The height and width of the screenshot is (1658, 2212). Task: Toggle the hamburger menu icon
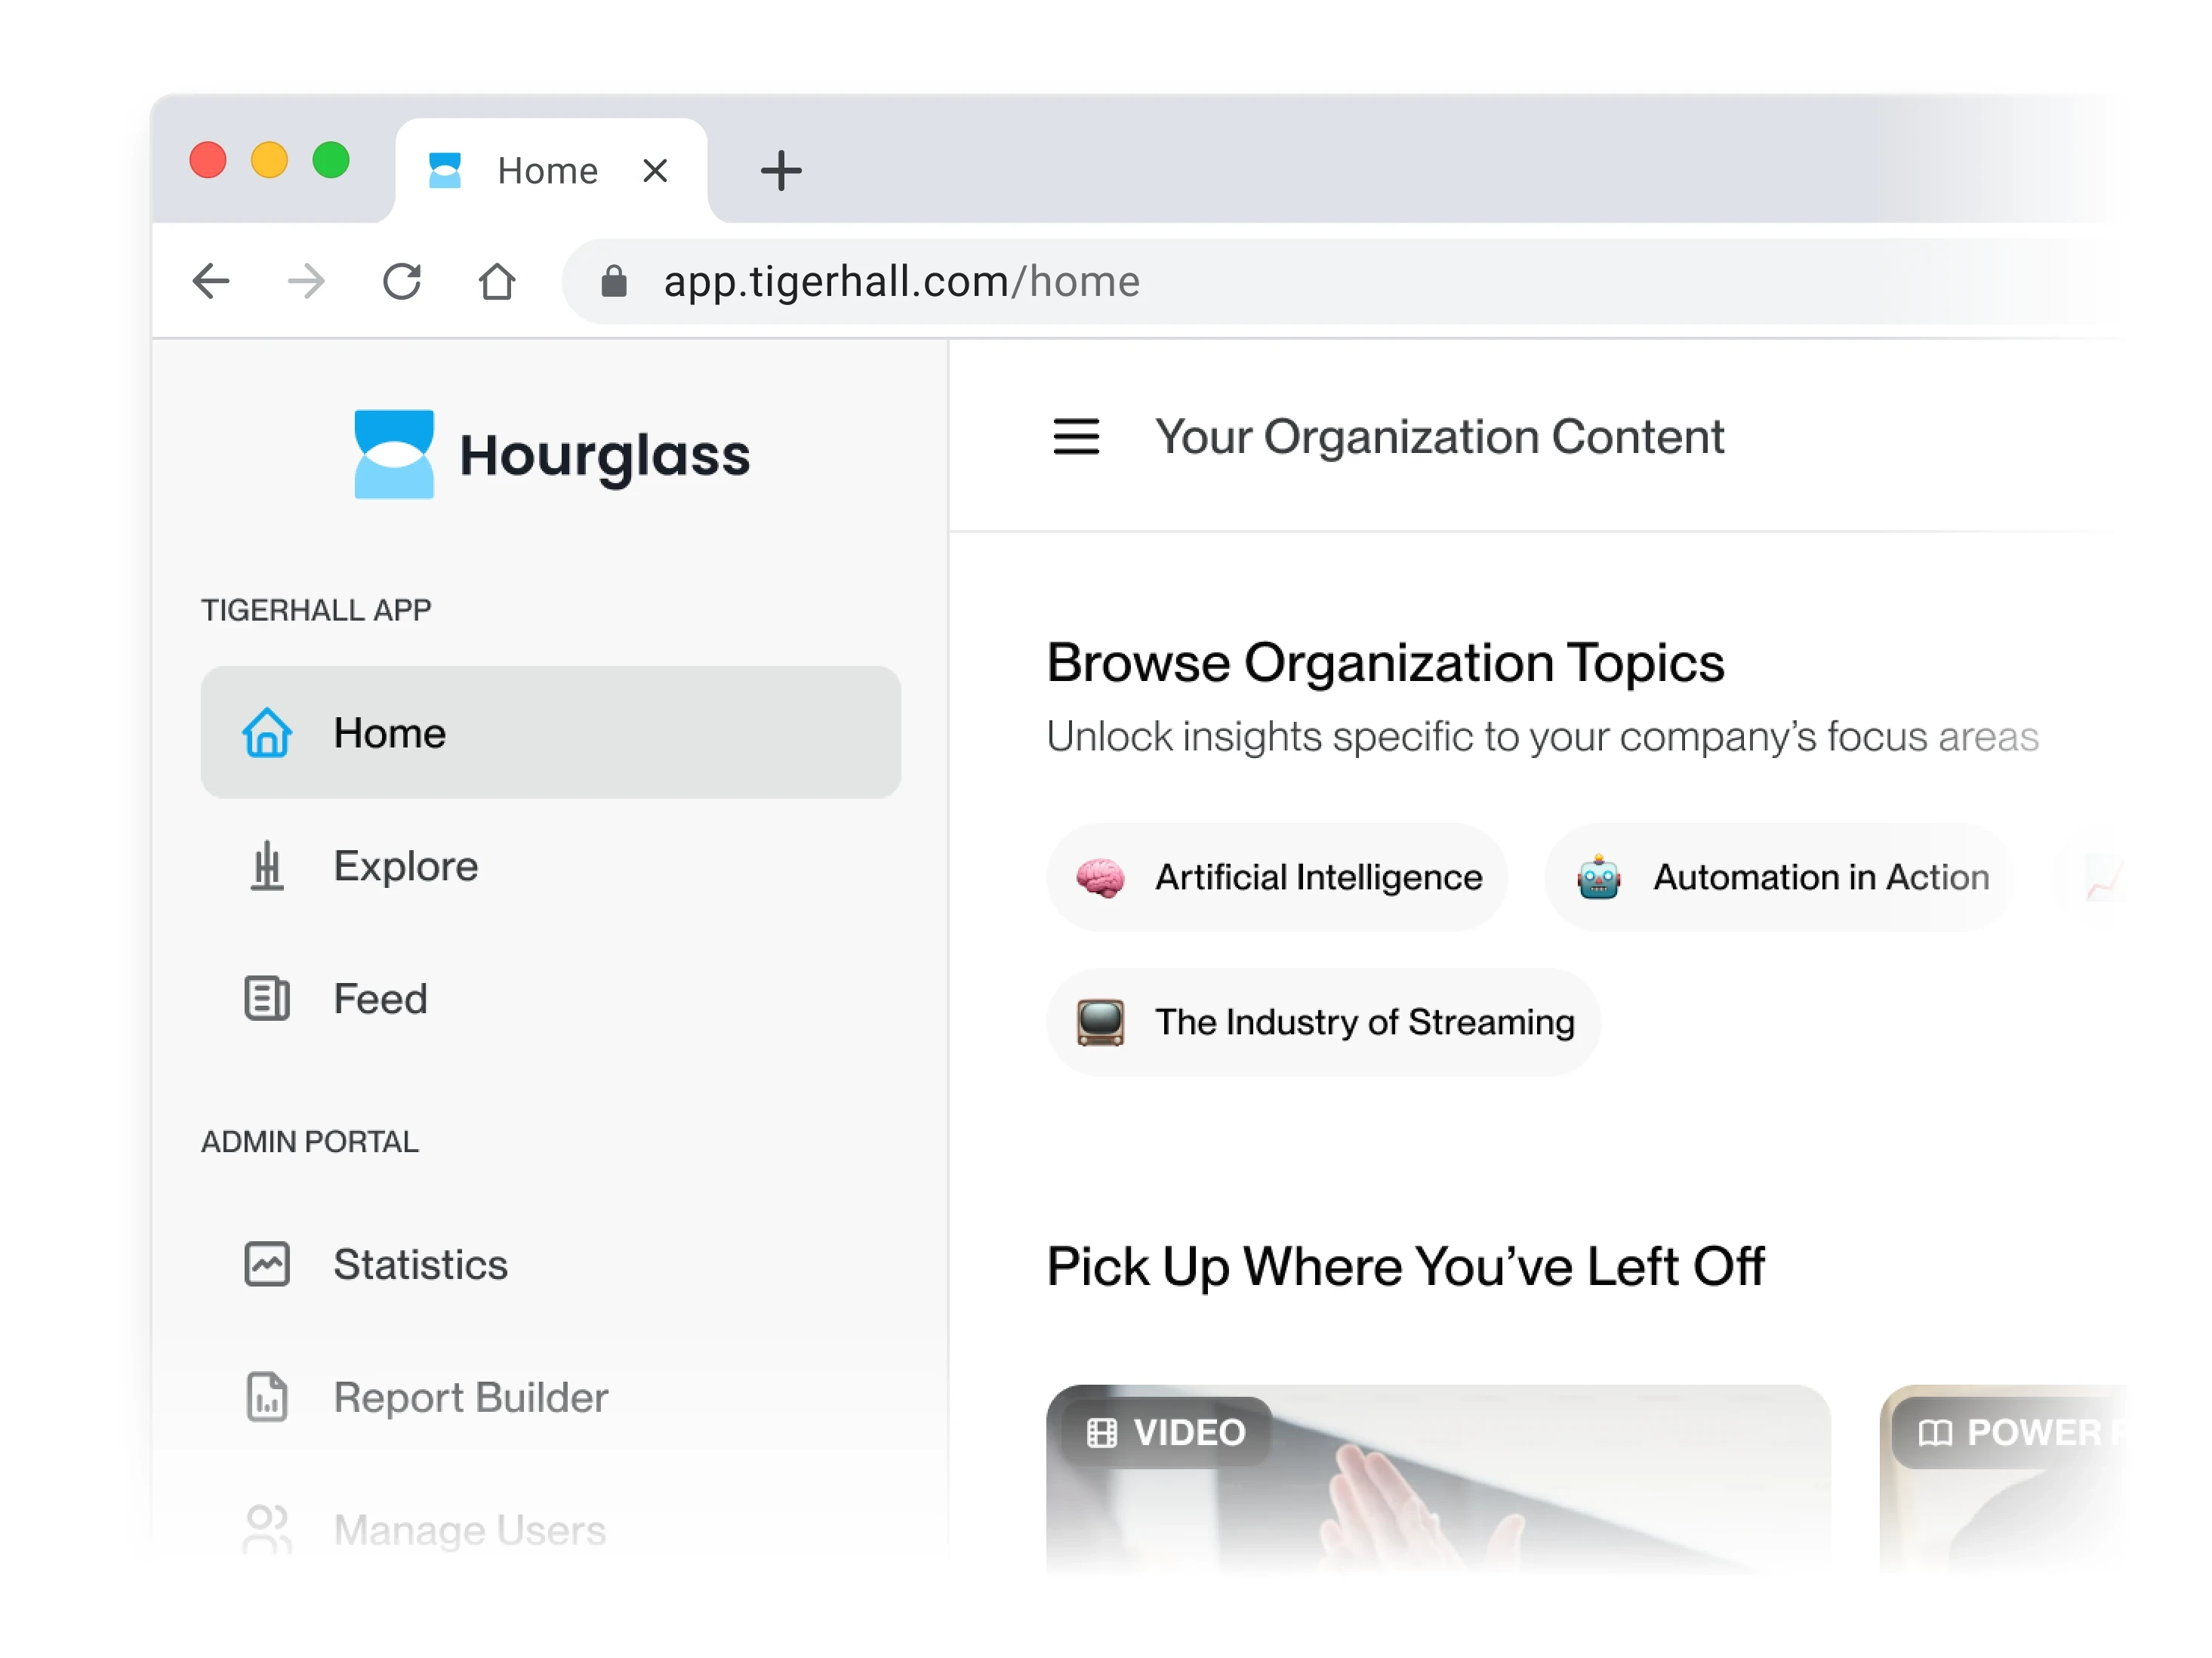pos(1076,437)
